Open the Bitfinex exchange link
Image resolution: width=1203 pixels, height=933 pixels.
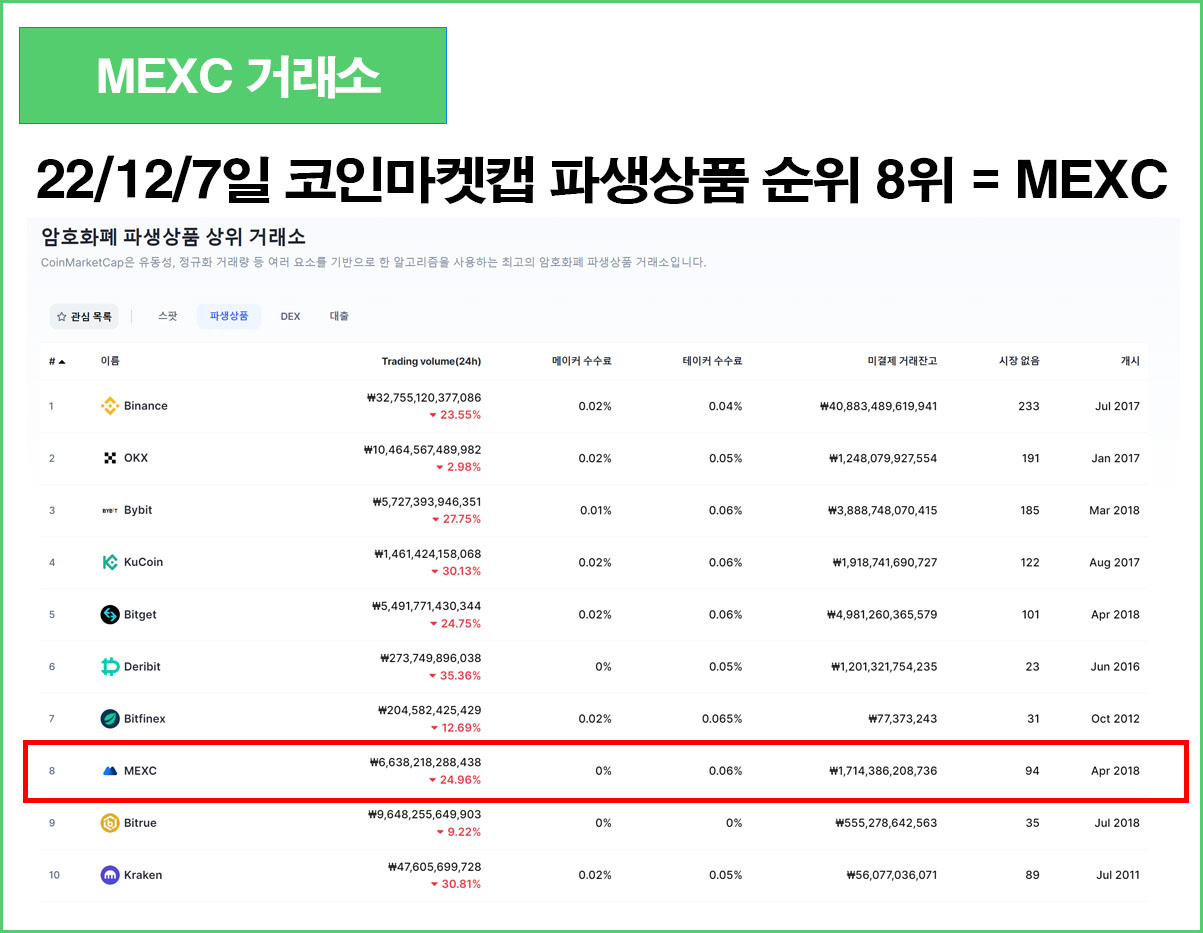(145, 718)
